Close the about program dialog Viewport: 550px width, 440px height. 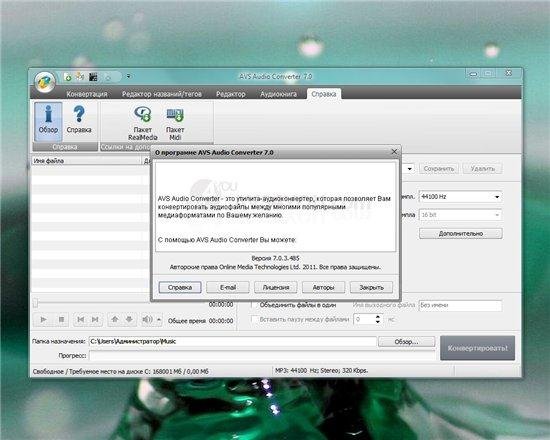pyautogui.click(x=394, y=152)
